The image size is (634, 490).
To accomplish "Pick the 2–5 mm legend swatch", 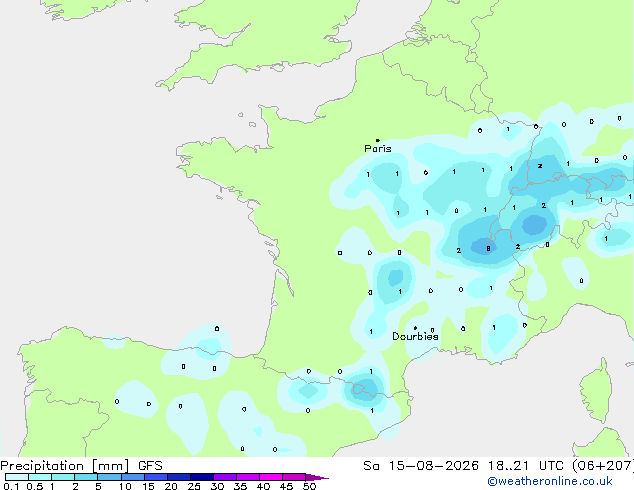I will click(x=86, y=477).
